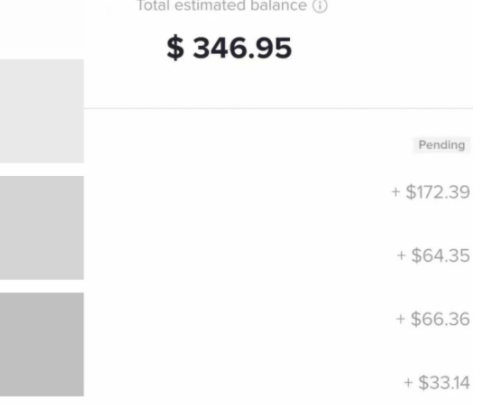View the + $66.36 transaction amount
Image resolution: width=481 pixels, height=405 pixels.
pos(433,319)
